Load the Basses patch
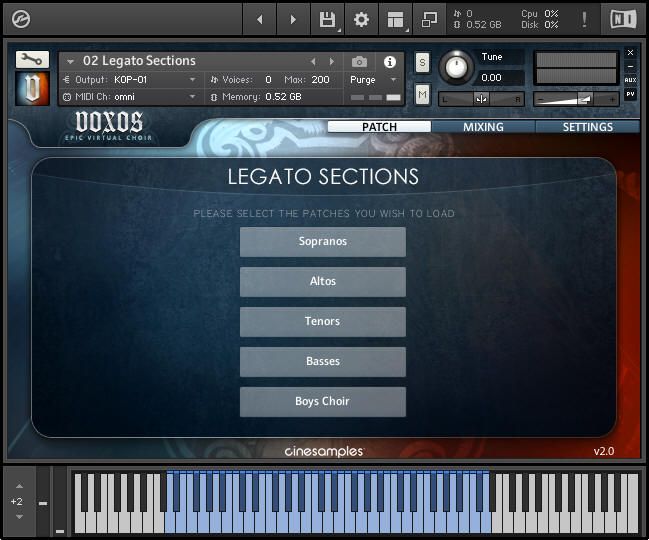The image size is (649, 540). pos(322,362)
